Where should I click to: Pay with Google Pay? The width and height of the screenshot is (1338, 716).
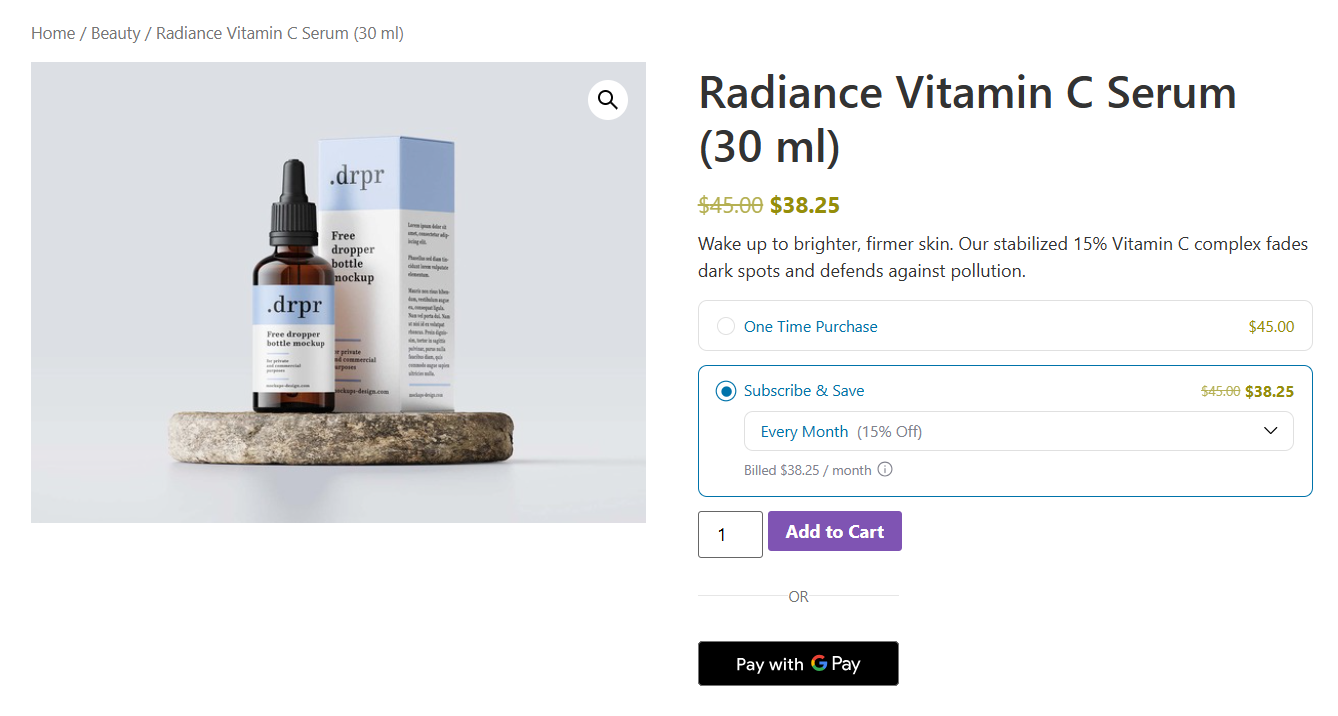[797, 663]
